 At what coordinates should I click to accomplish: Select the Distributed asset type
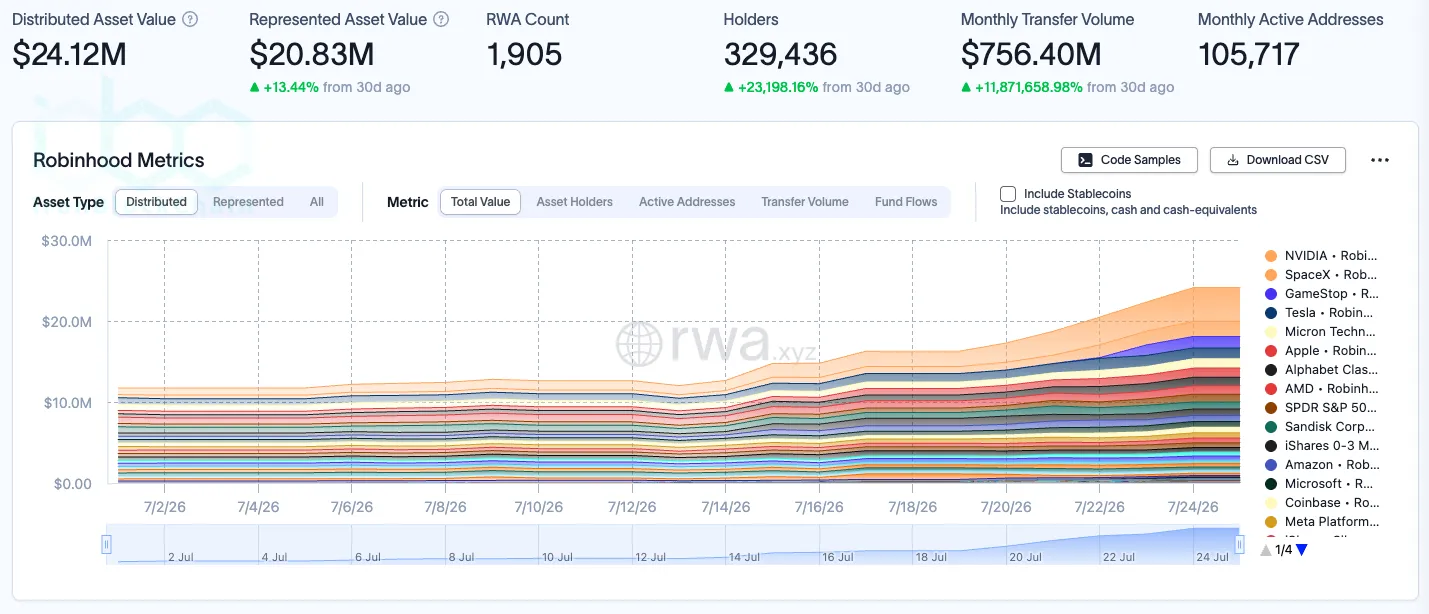tap(156, 202)
